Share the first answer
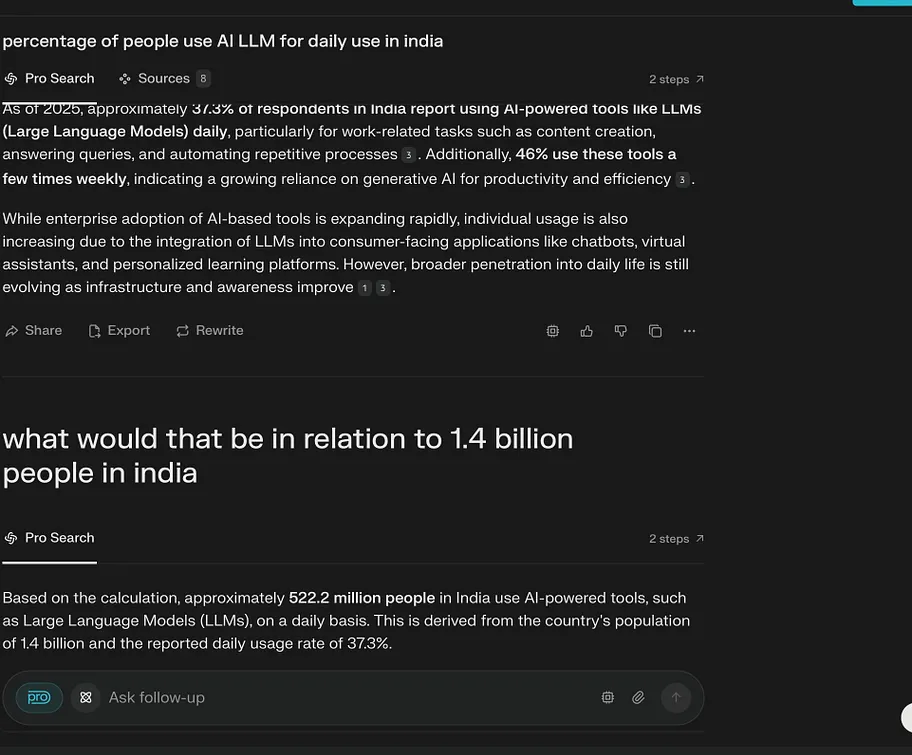This screenshot has height=755, width=912. 33,331
